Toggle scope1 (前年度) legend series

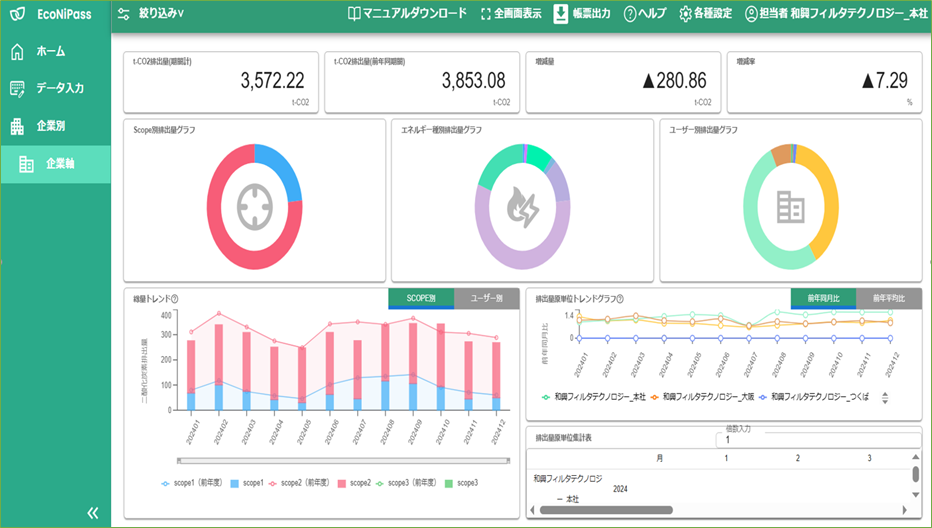(191, 483)
